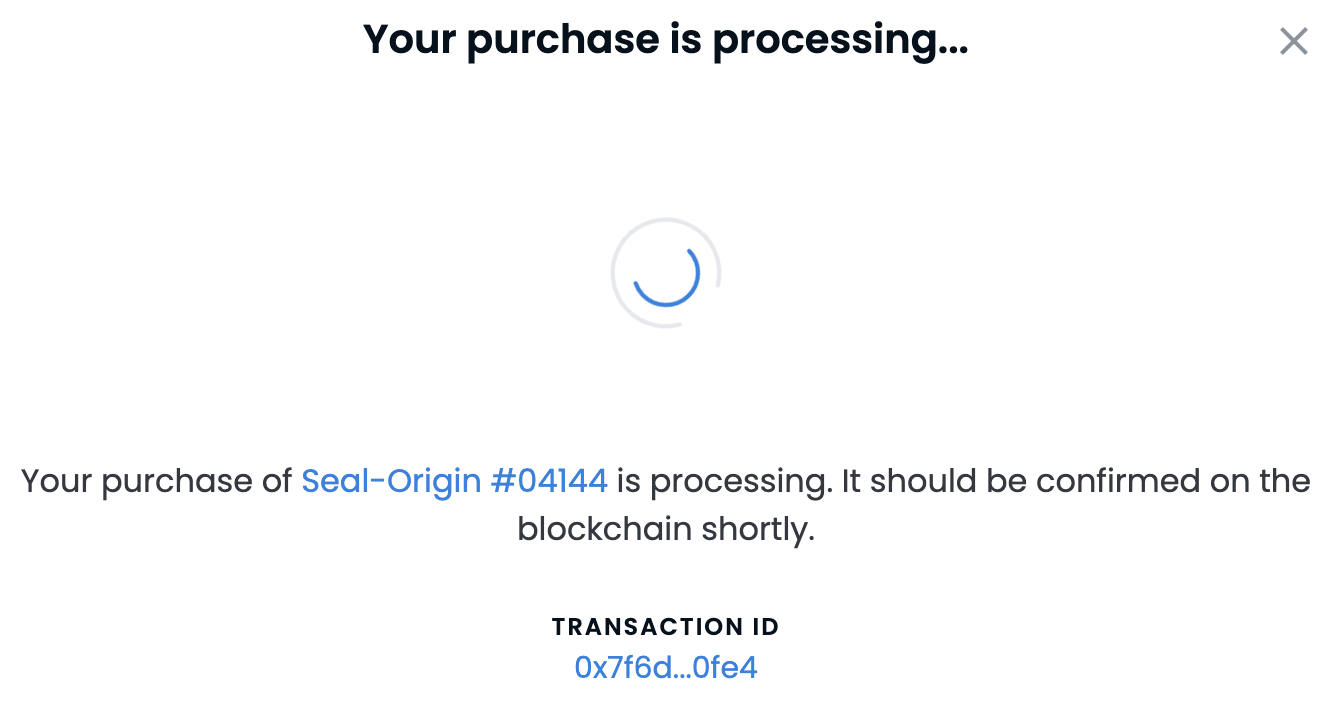Click the circular loading spinner
This screenshot has height=720, width=1340.
666,272
